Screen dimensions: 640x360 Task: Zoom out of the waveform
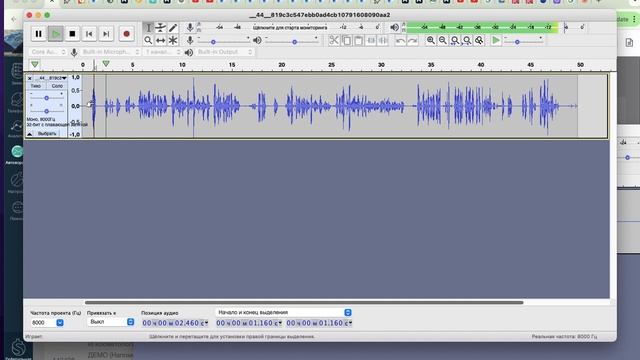[442, 40]
